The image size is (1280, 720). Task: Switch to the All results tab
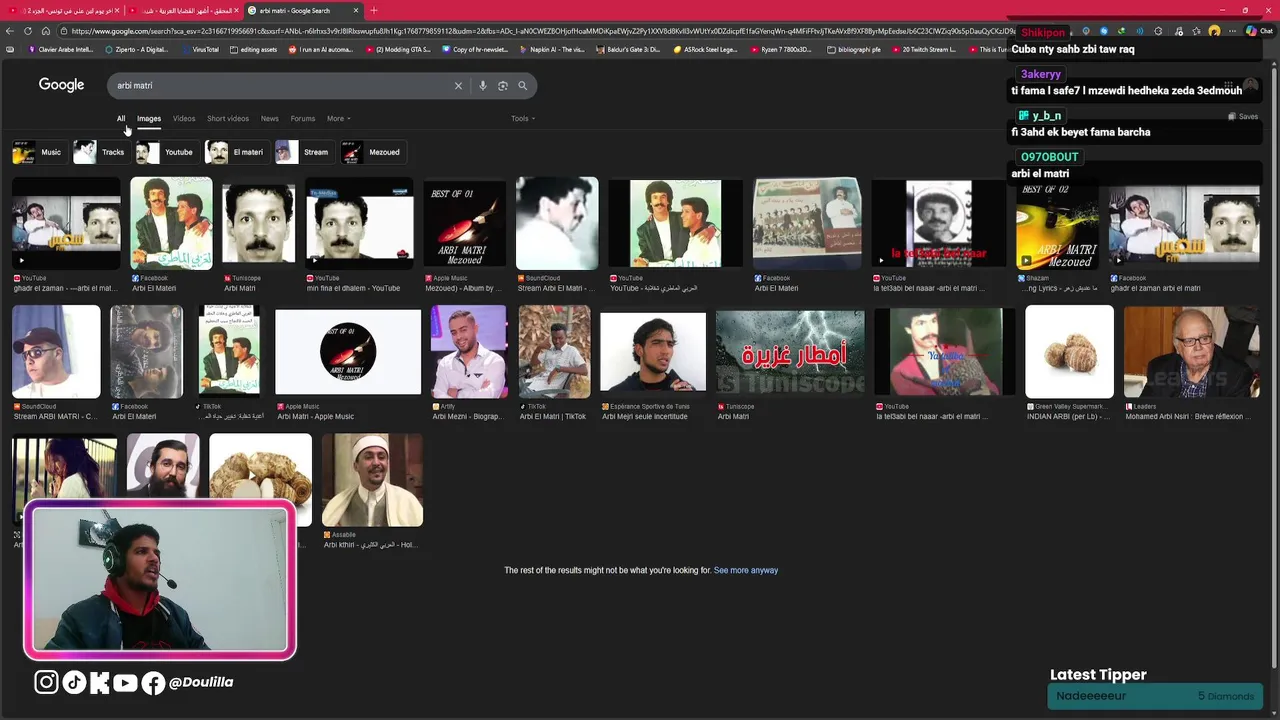point(121,119)
